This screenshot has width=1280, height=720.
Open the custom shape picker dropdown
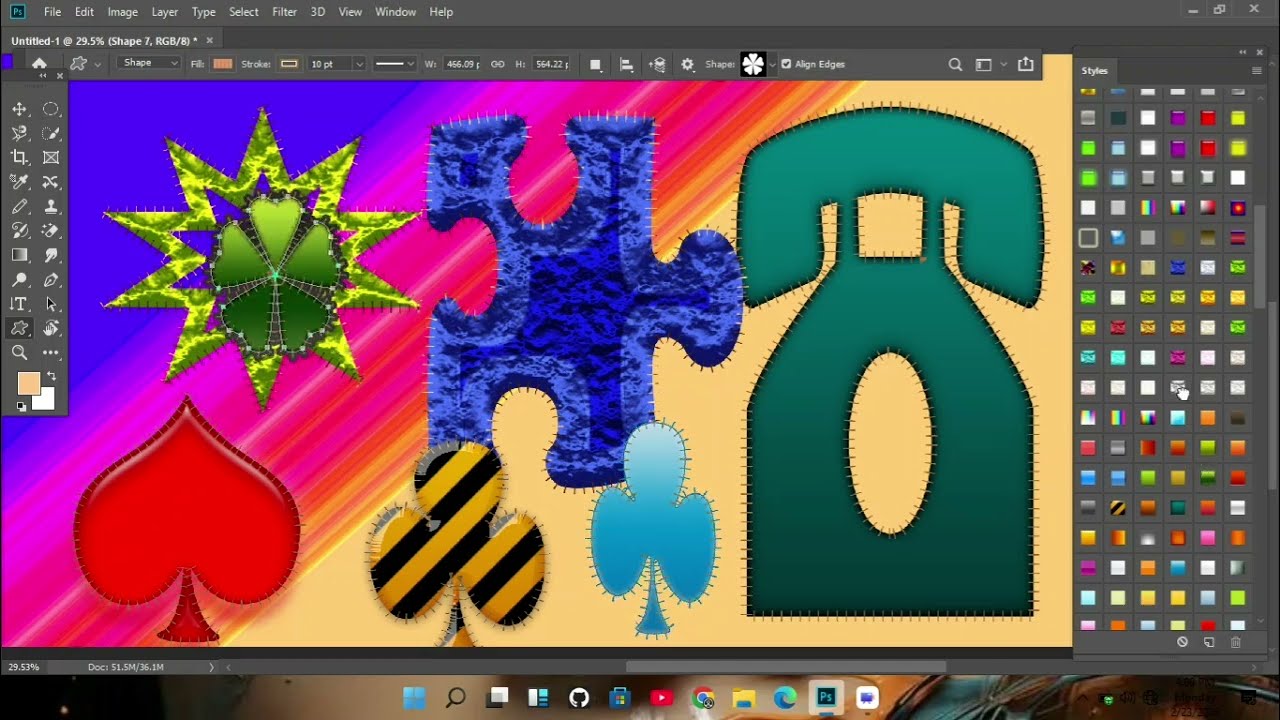click(771, 64)
